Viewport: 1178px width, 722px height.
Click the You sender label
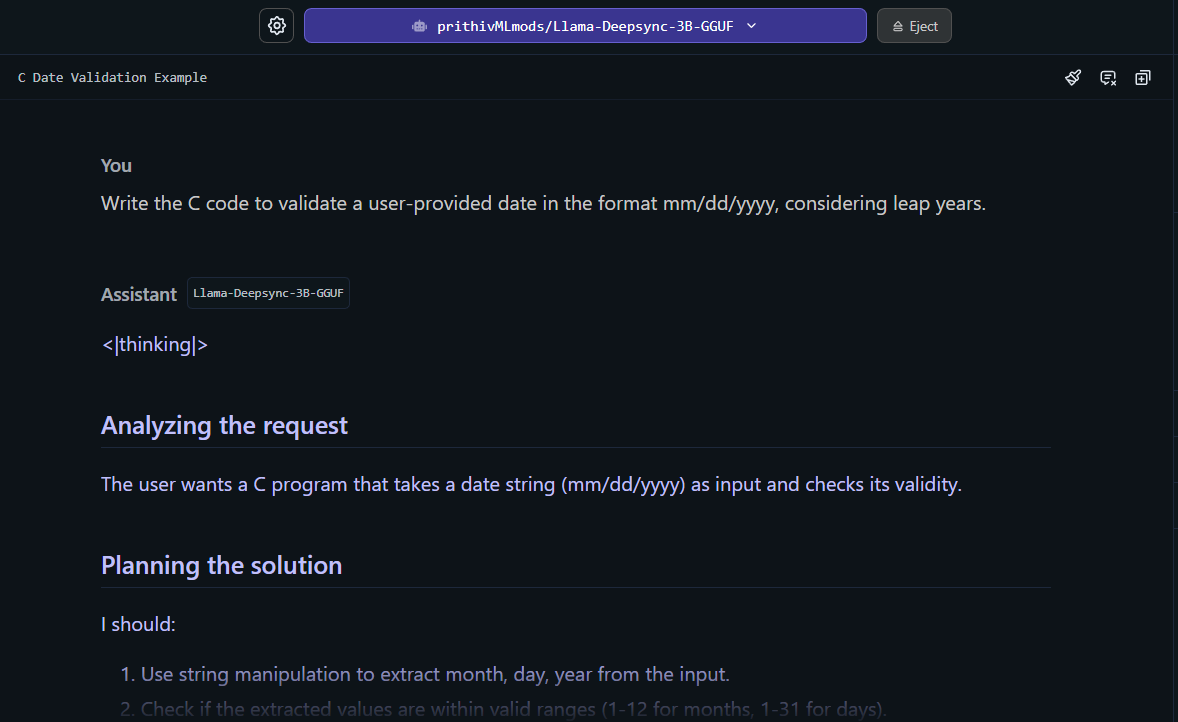tap(116, 165)
